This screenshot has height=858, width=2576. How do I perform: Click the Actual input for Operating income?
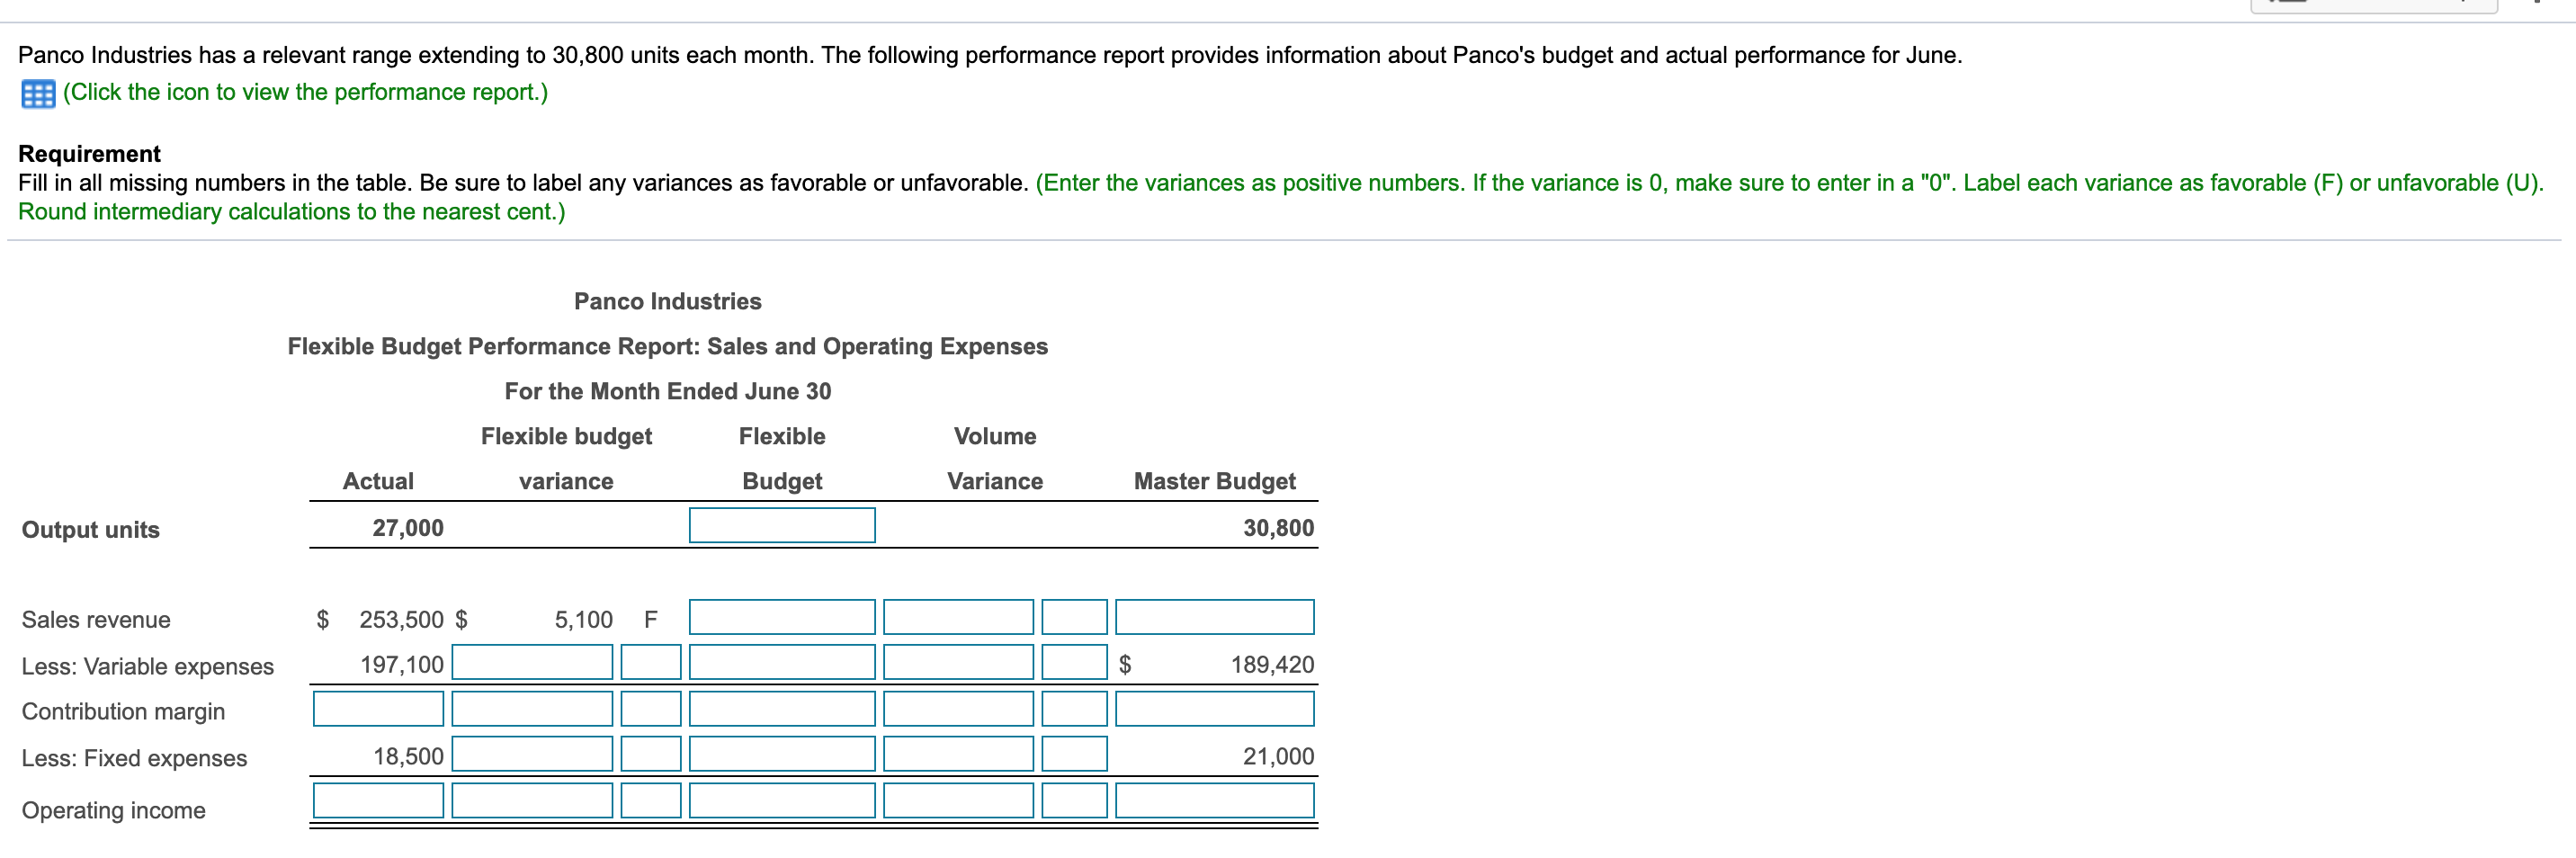click(378, 801)
